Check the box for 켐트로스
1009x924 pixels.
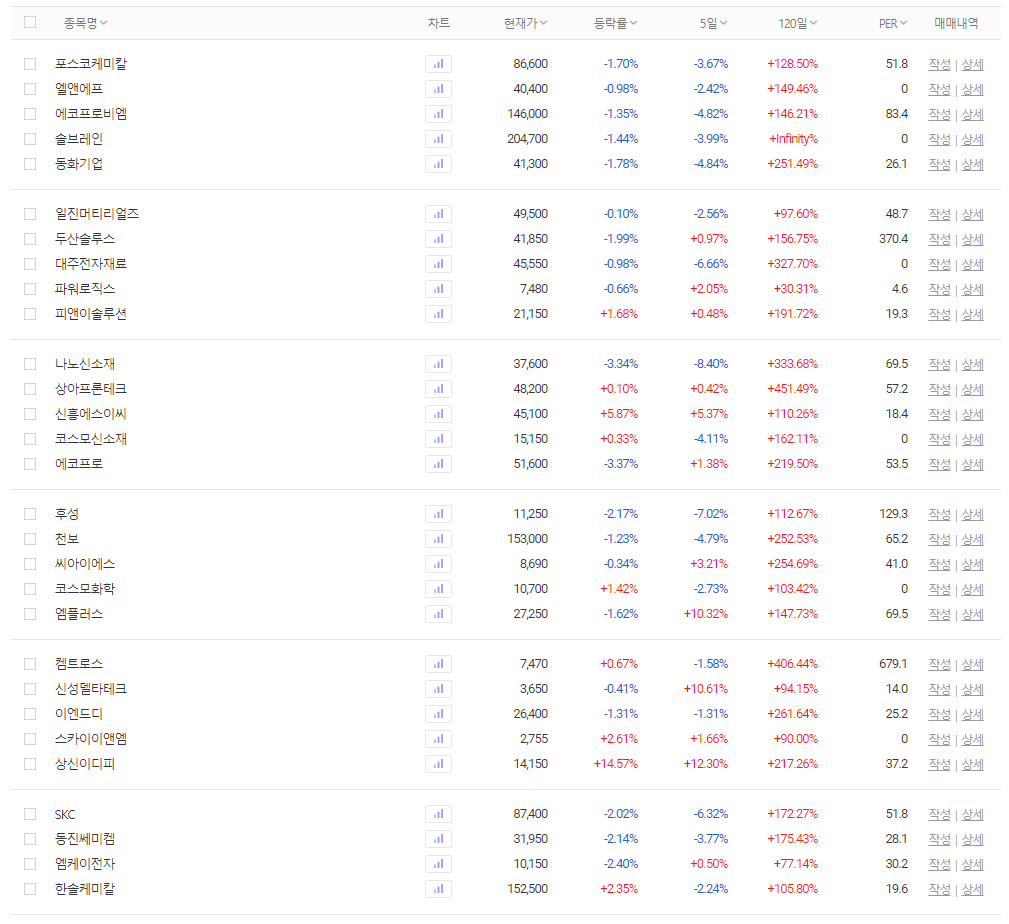[x=30, y=663]
